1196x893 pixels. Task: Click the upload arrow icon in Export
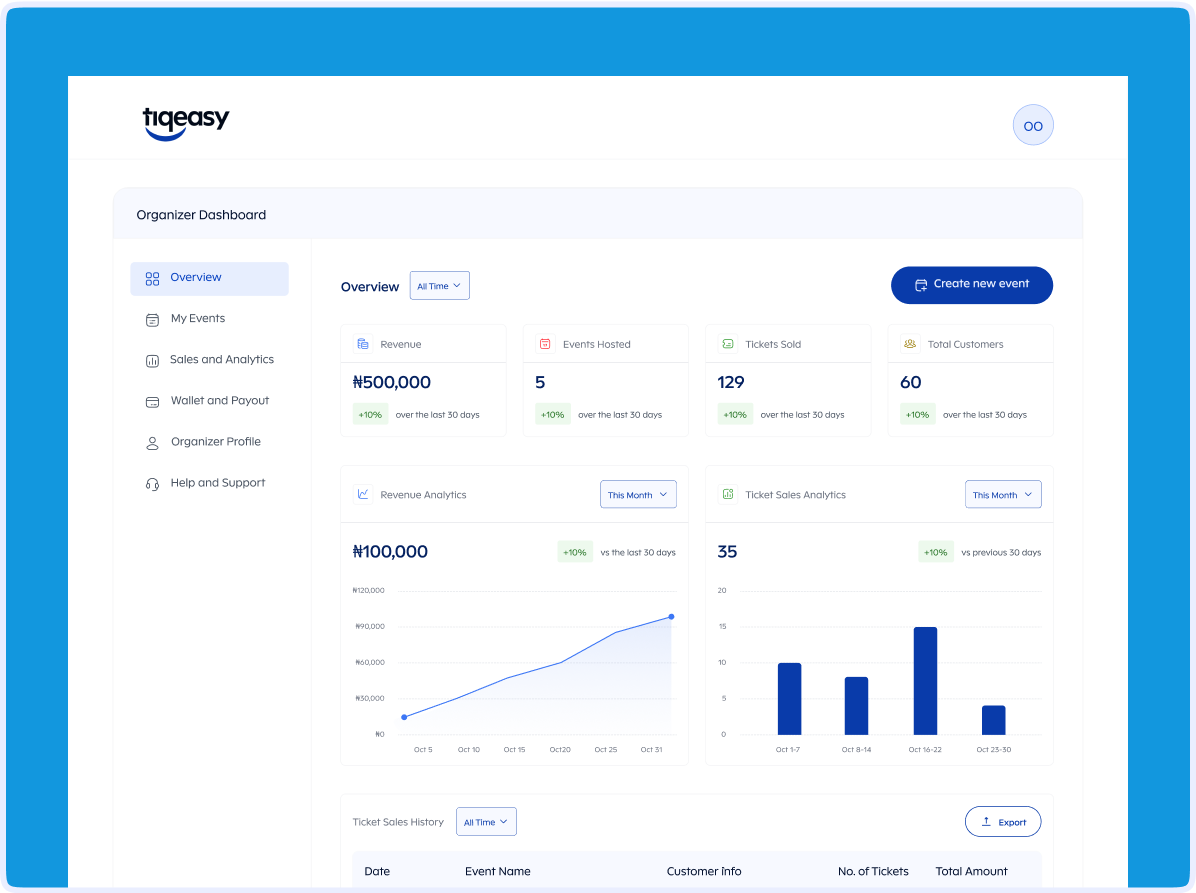(985, 821)
